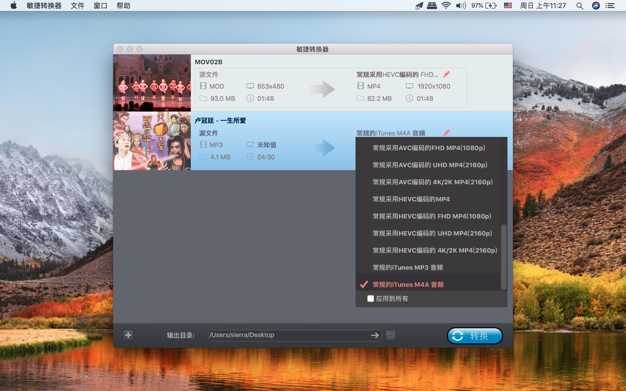Click the arrow at output path field end
Screen dimensions: 626x391
374,335
